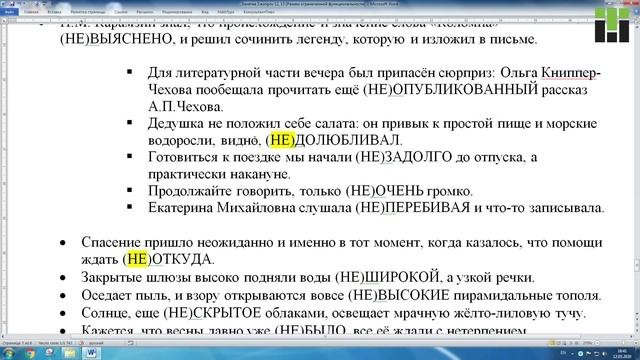This screenshot has width=640, height=360.
Task: Click the vertical scrollbar thumb
Action: tap(637, 265)
